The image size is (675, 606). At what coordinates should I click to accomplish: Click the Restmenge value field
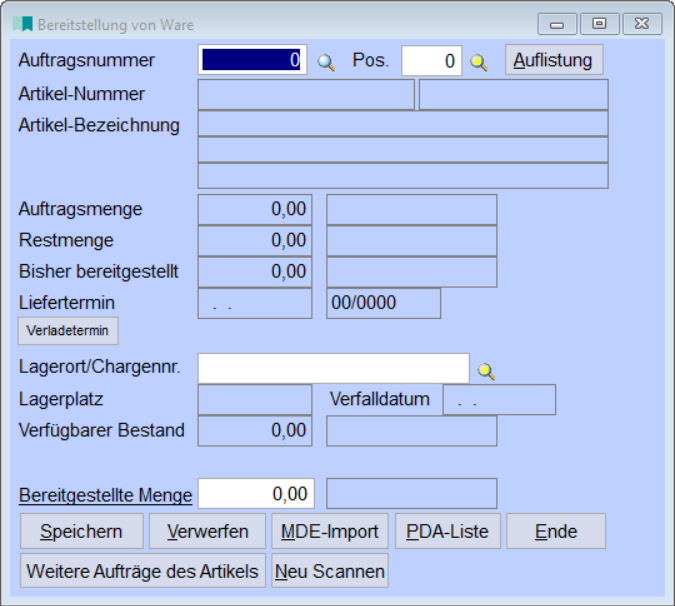255,241
